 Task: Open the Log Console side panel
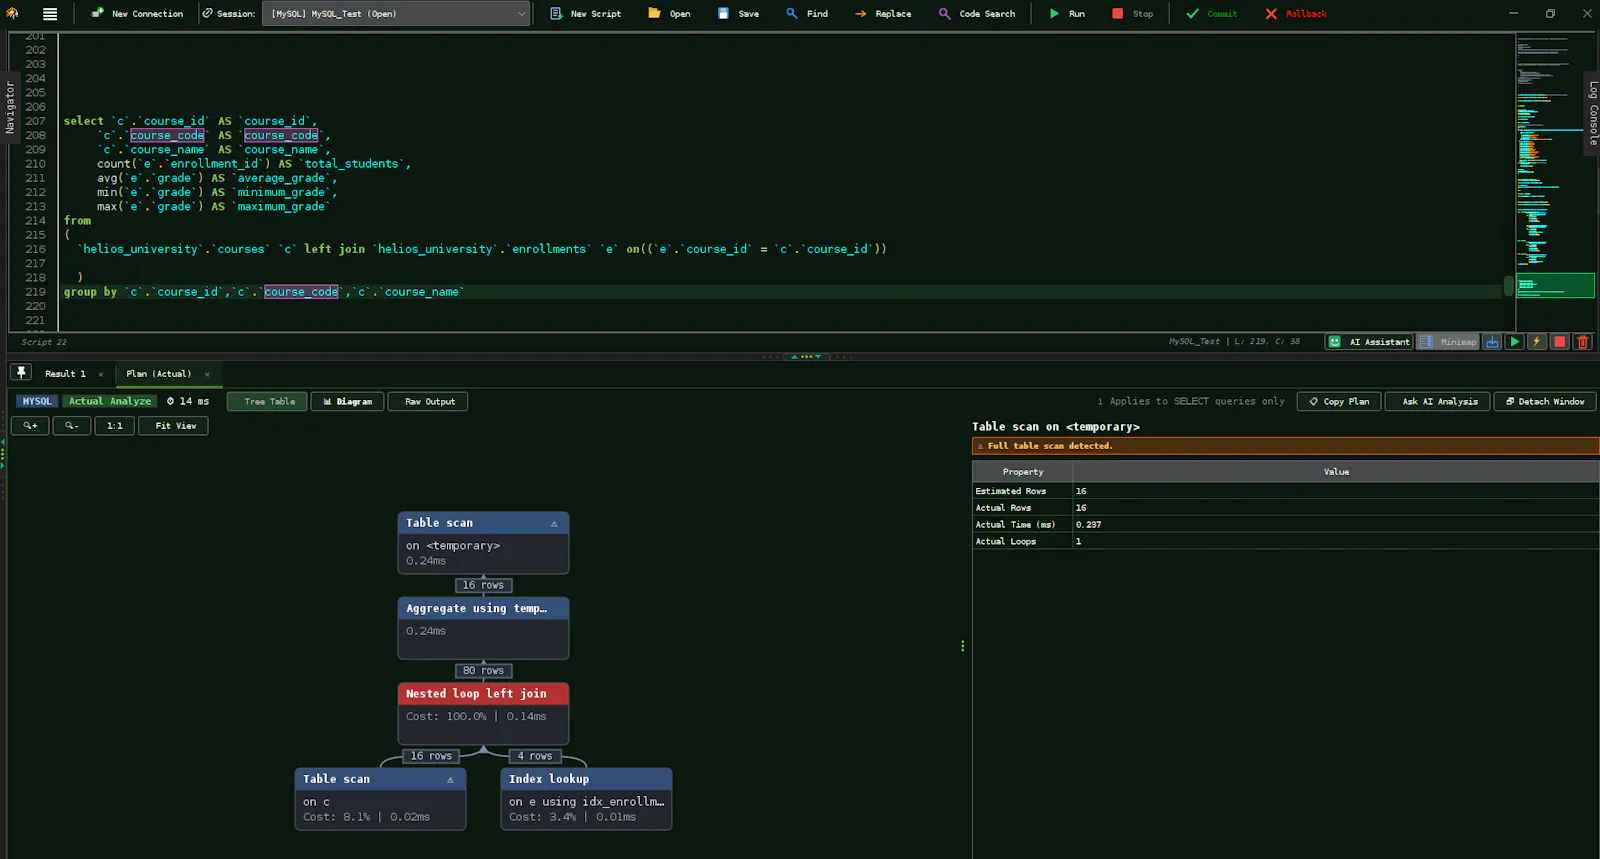[1592, 113]
